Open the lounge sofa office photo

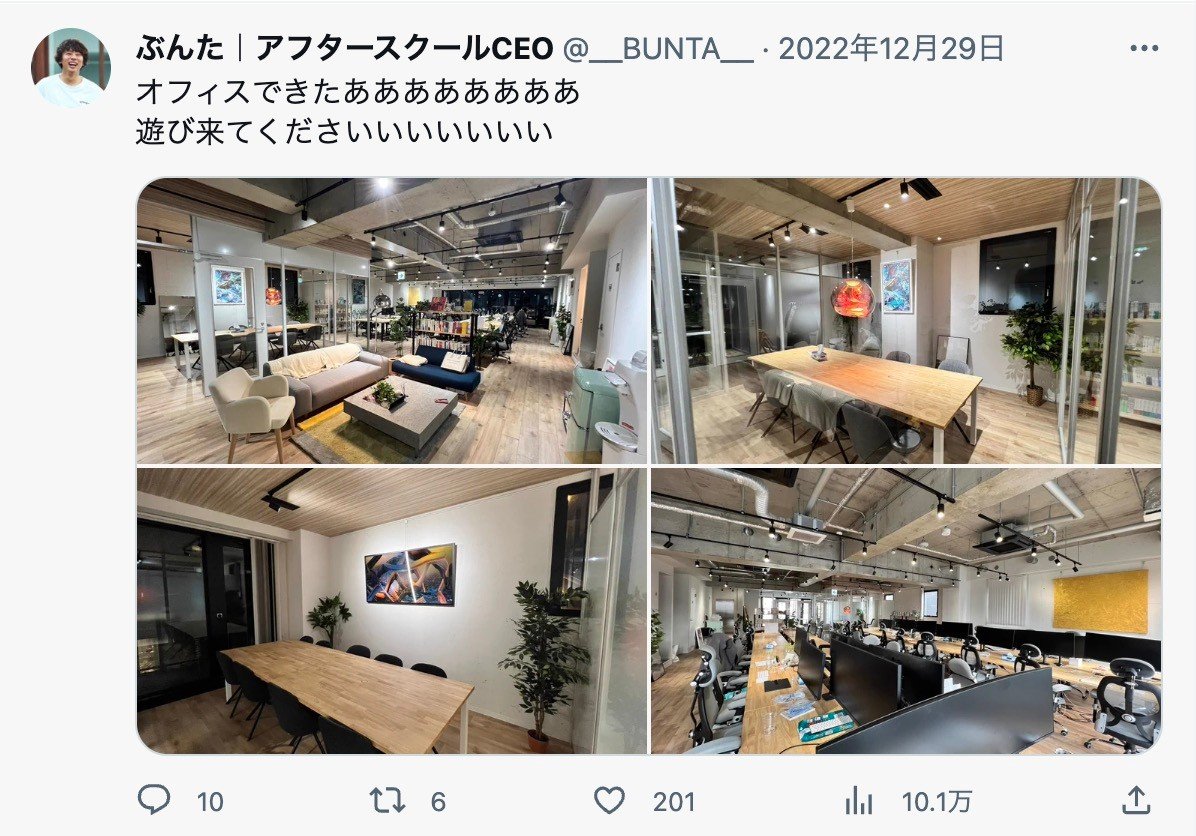pos(391,321)
